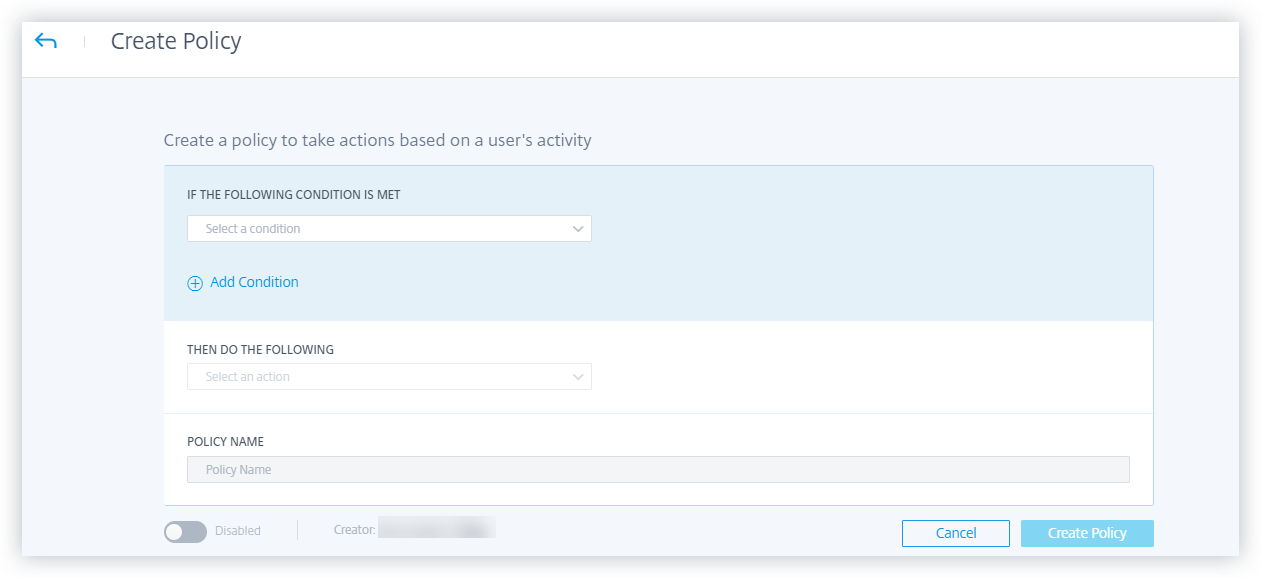Focus the Policy Name input field
Viewport: 1261px width, 578px height.
click(658, 470)
